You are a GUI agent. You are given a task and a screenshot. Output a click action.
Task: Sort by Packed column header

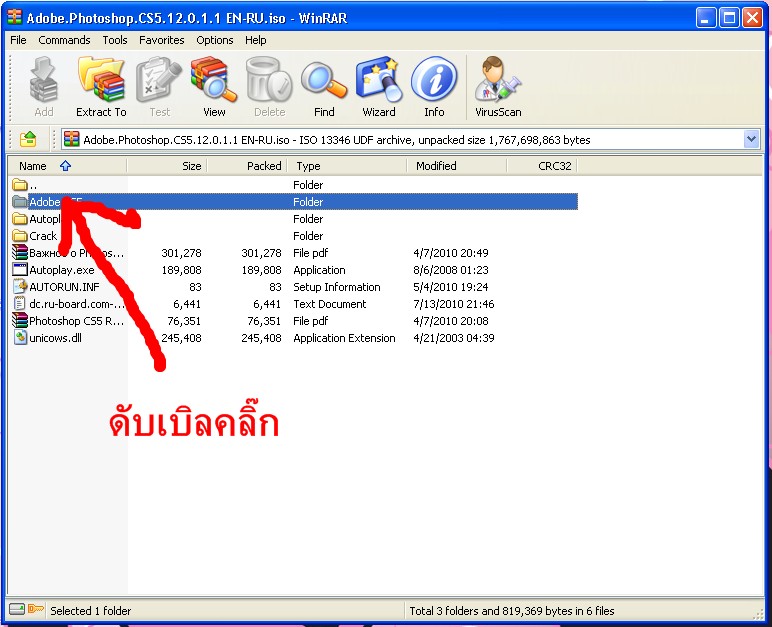(248, 166)
